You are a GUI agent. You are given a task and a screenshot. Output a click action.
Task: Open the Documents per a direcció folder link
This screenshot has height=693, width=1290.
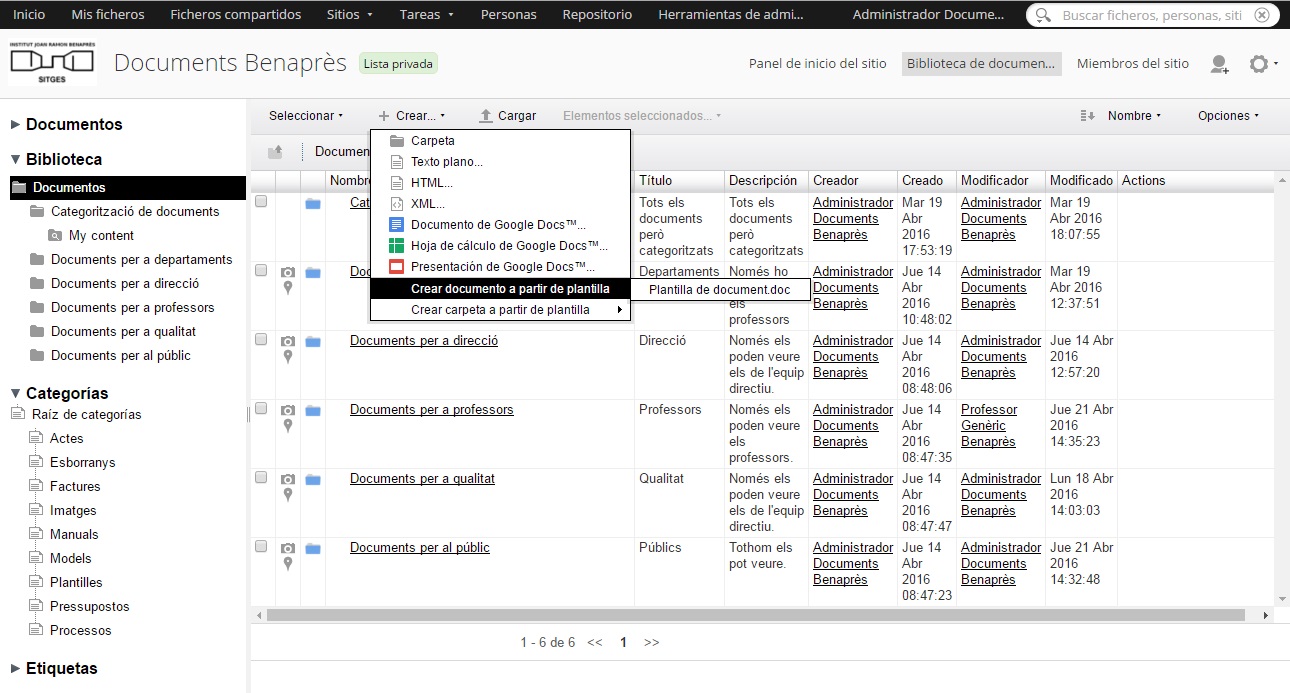click(424, 341)
